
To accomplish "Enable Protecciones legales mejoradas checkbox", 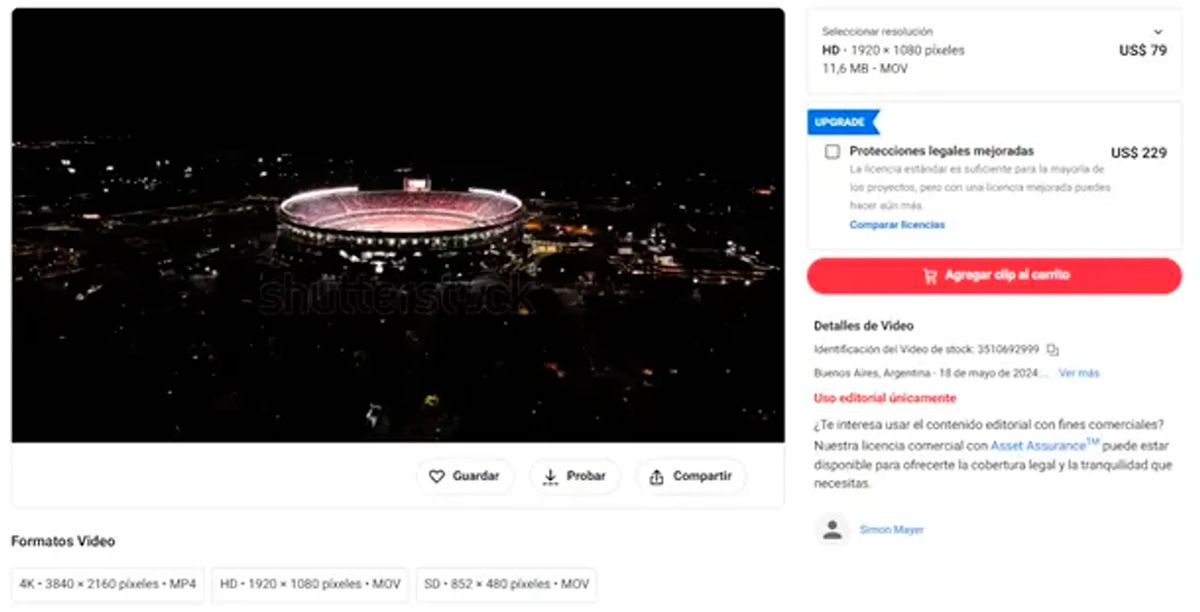I will click(832, 152).
